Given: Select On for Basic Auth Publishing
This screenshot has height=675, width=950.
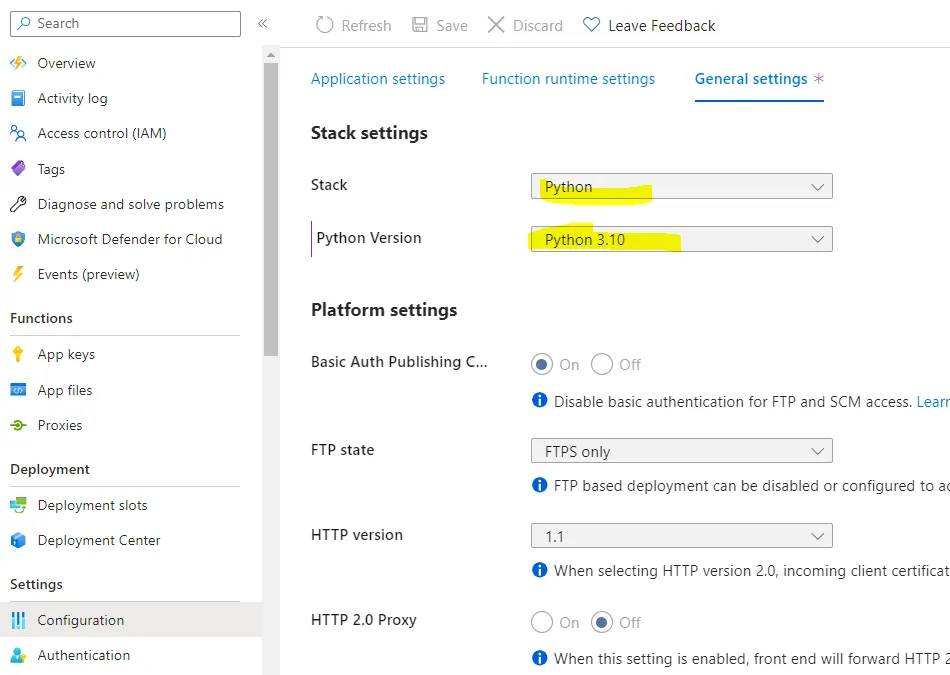Looking at the screenshot, I should tap(542, 364).
